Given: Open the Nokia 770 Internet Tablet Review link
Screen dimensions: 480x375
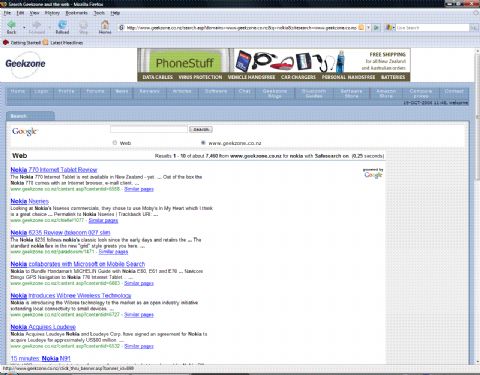Looking at the screenshot, I should (54, 170).
